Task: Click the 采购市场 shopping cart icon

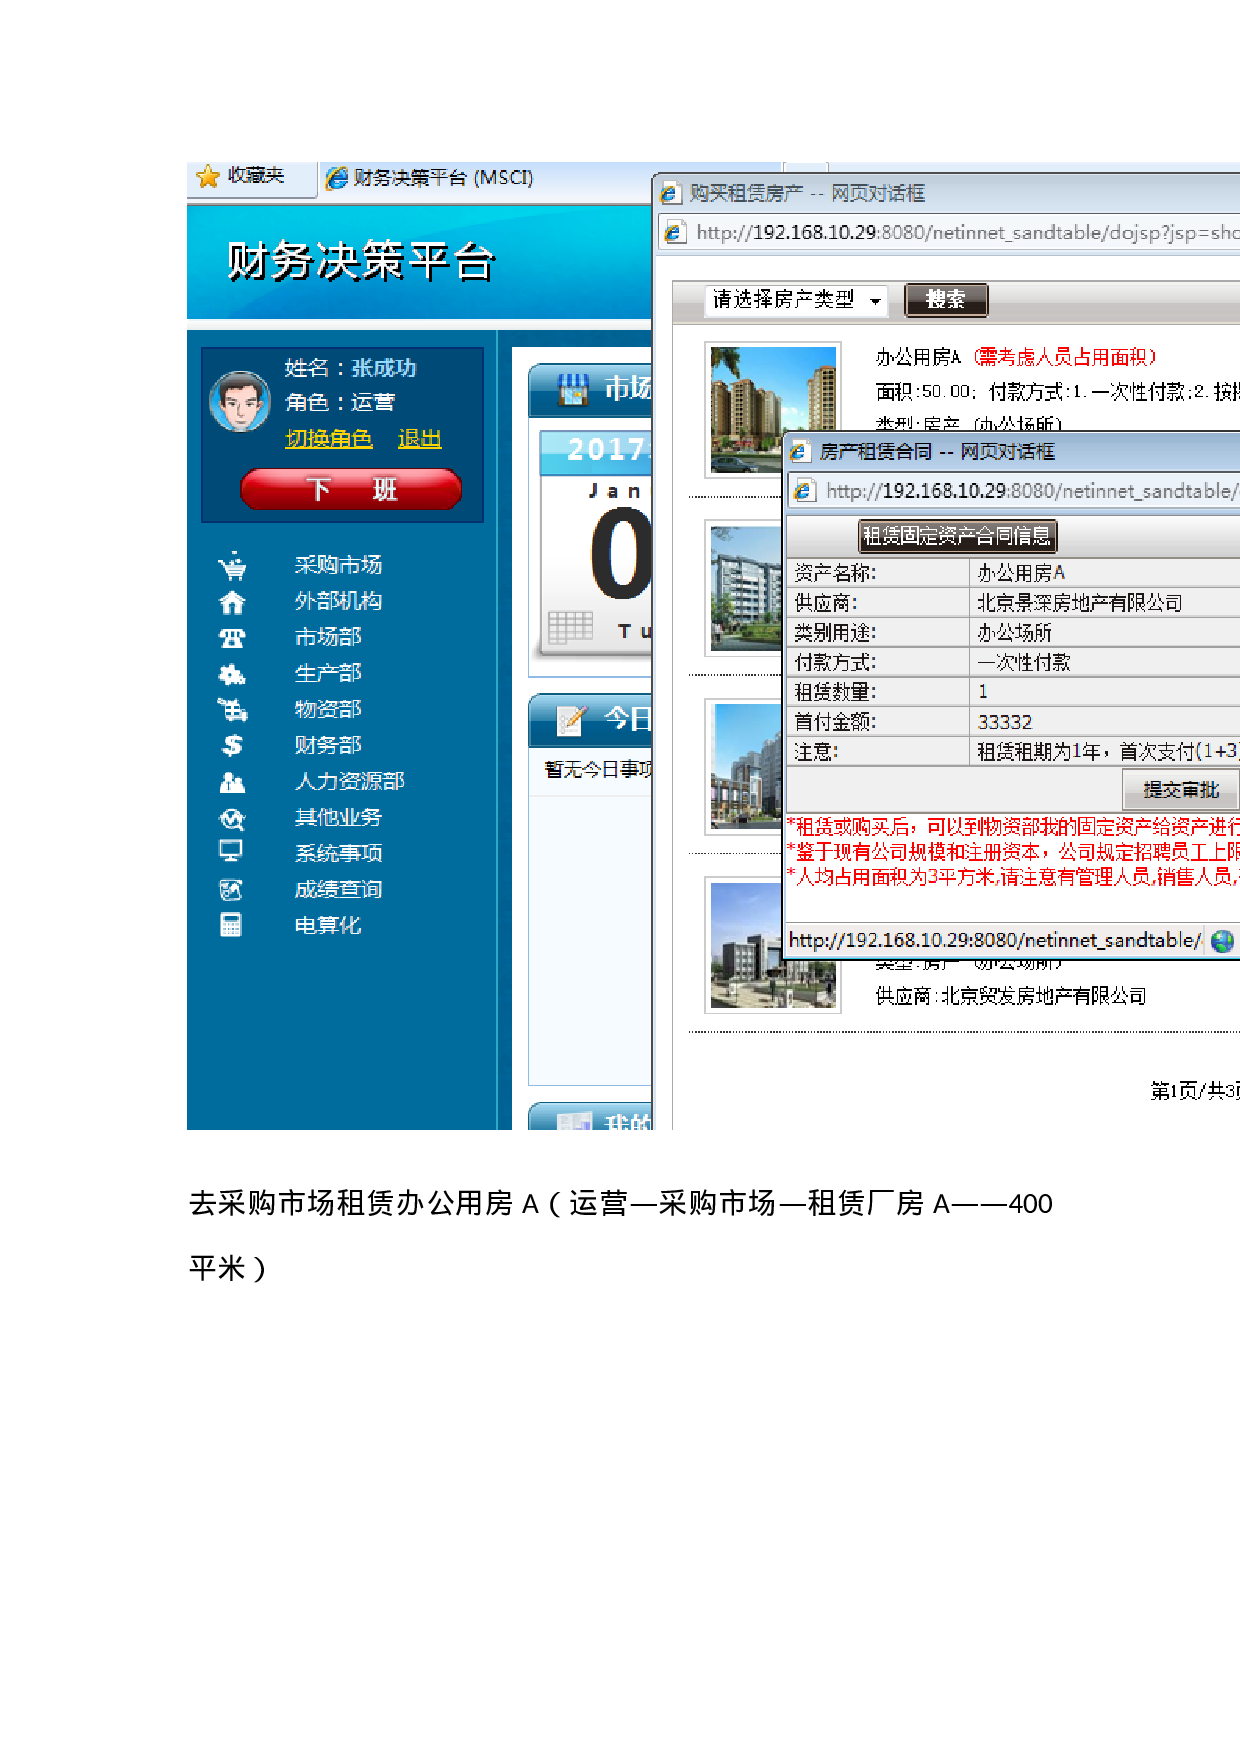Action: point(232,566)
